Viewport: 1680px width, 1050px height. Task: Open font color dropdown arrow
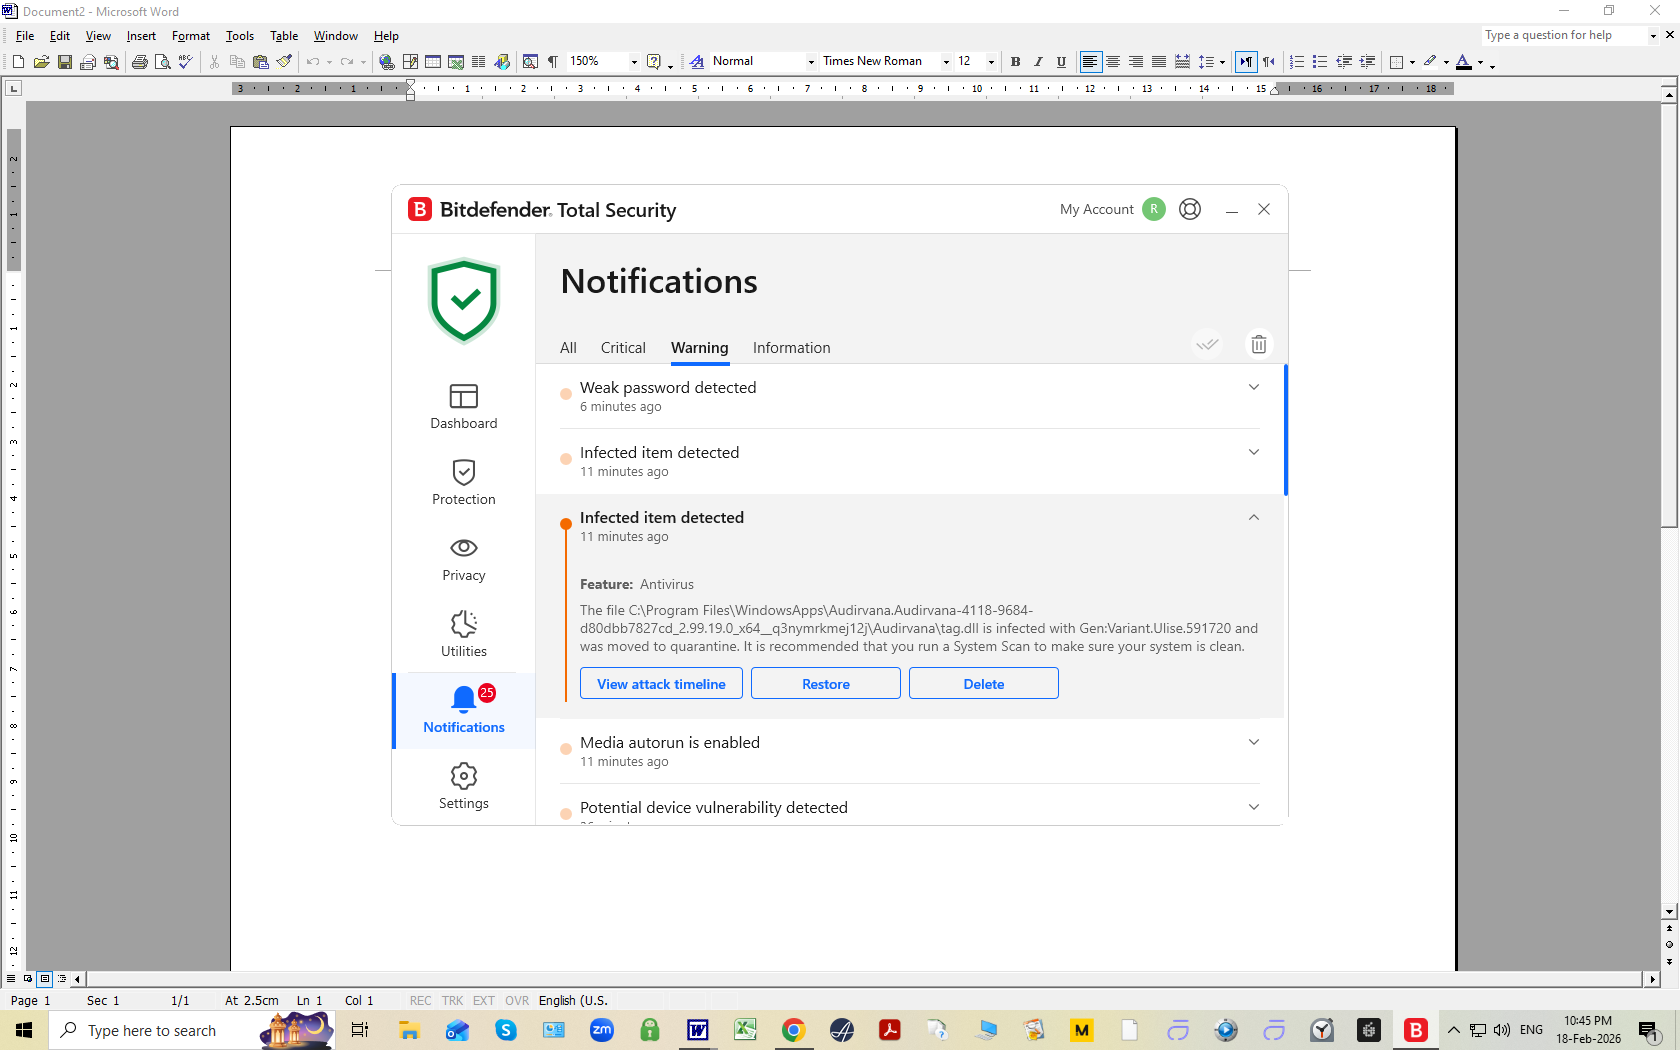pyautogui.click(x=1481, y=62)
